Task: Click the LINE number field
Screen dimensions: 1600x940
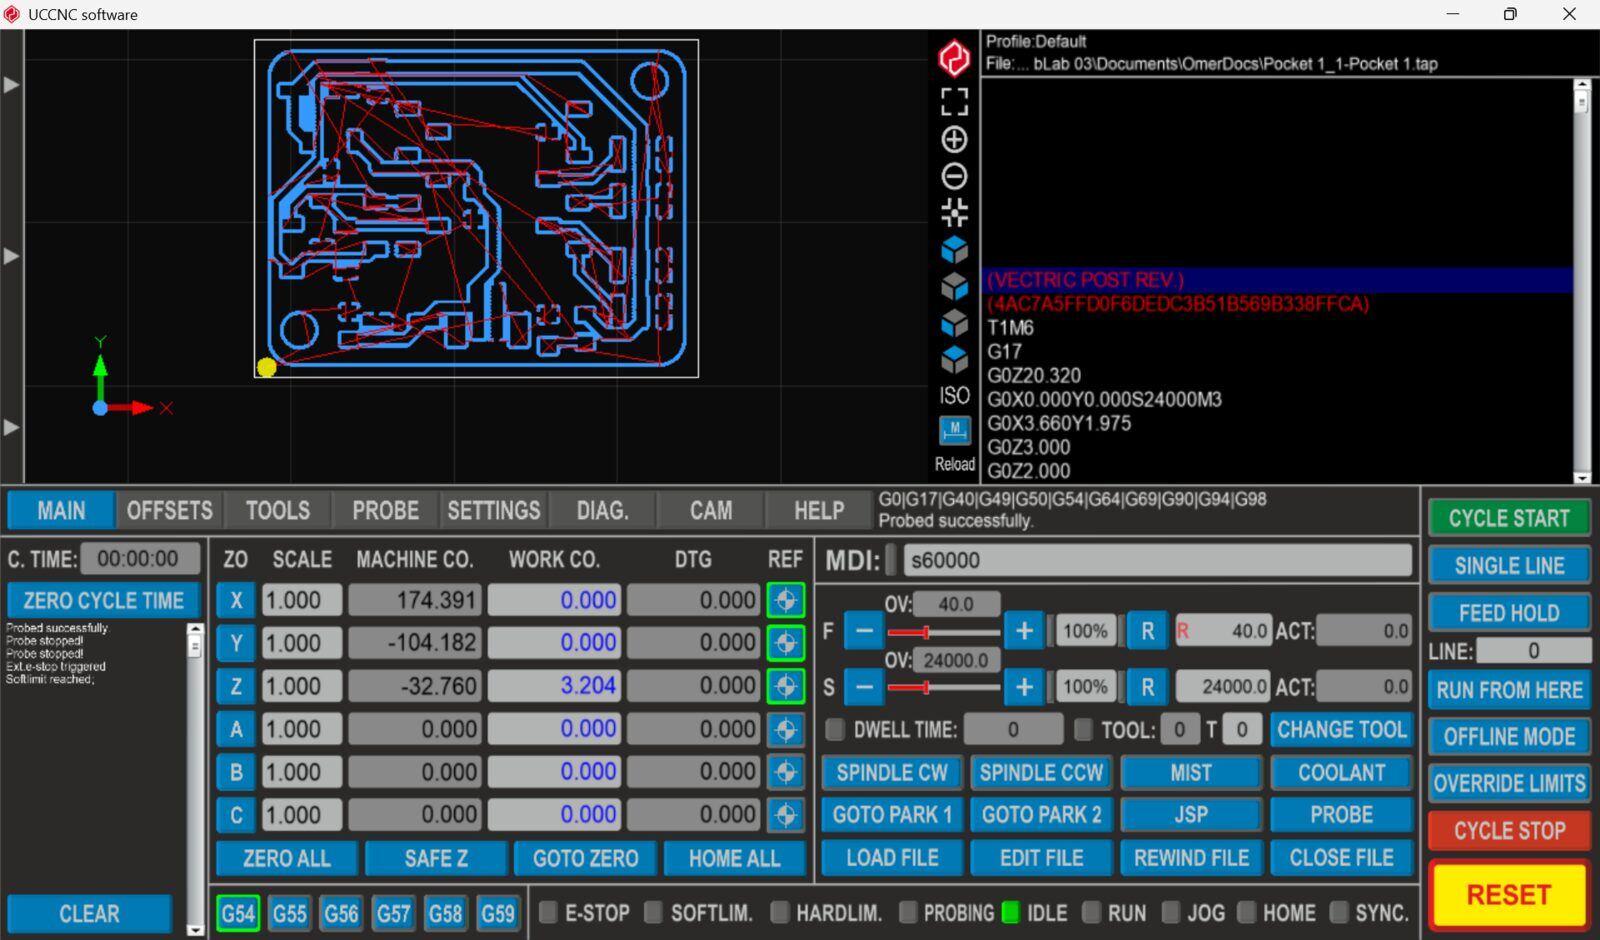Action: click(x=1533, y=651)
